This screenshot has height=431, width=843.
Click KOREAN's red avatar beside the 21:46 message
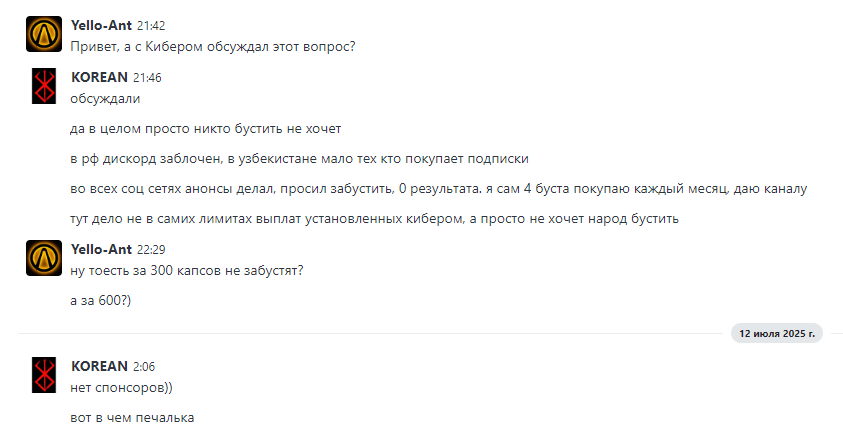click(x=44, y=86)
